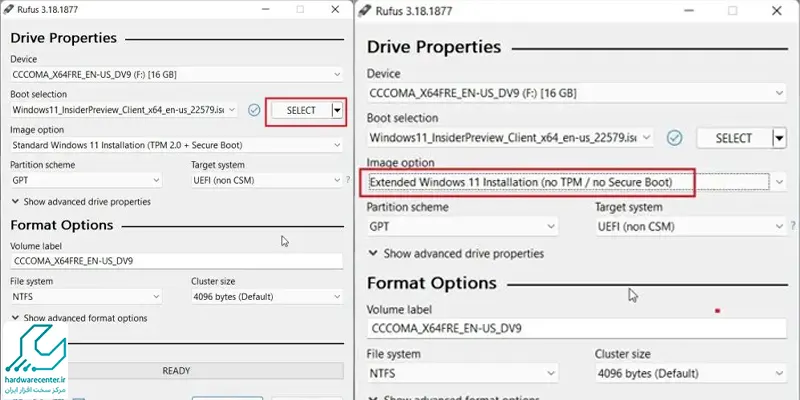Screen dimensions: 800x400
Task: Expand Show advanced drive properties in left window
Action: tap(81, 202)
